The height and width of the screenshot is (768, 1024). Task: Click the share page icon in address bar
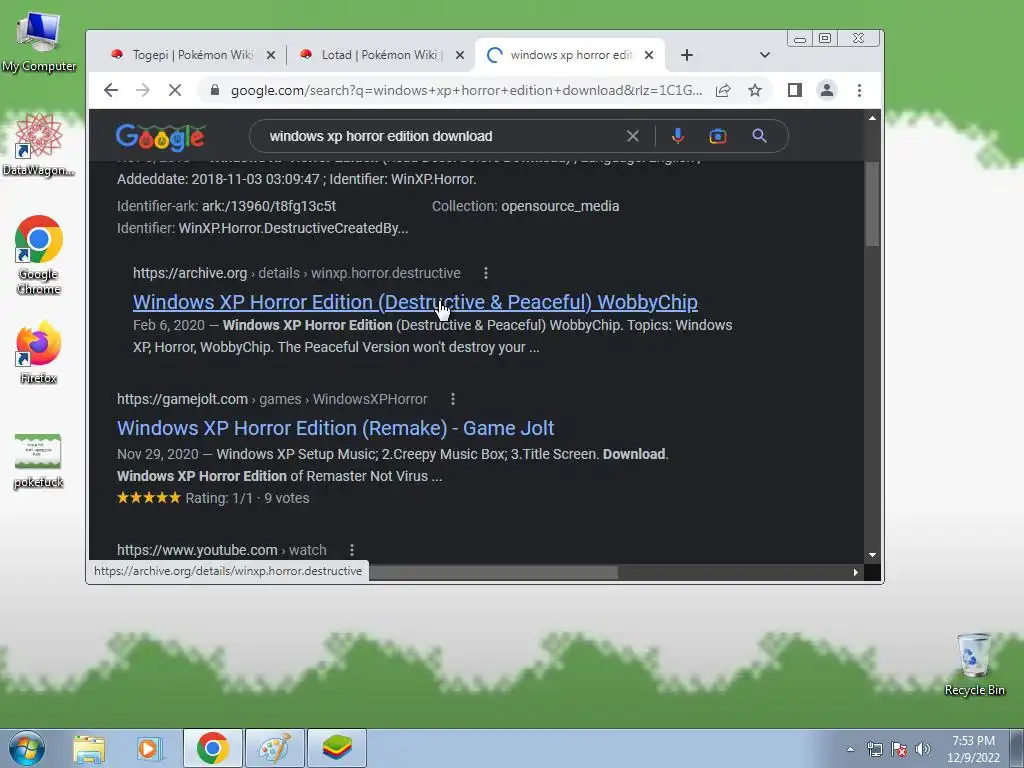723,90
